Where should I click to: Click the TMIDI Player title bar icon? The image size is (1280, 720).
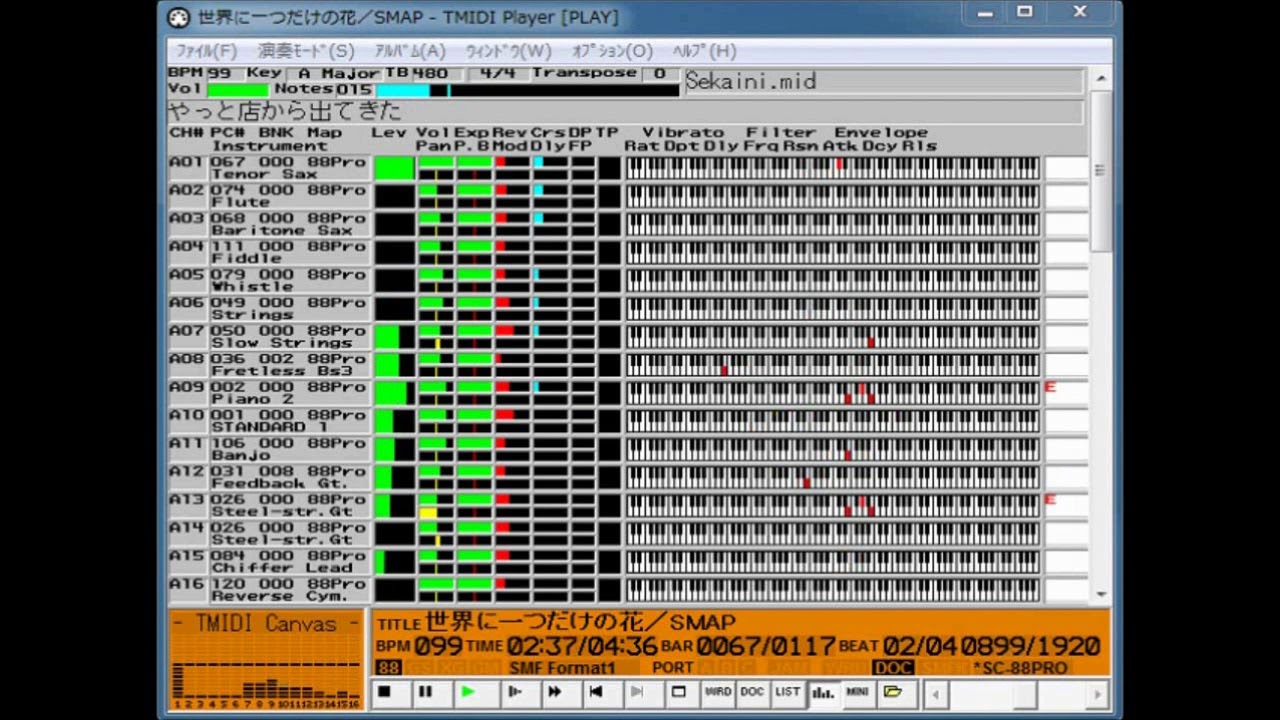point(178,18)
